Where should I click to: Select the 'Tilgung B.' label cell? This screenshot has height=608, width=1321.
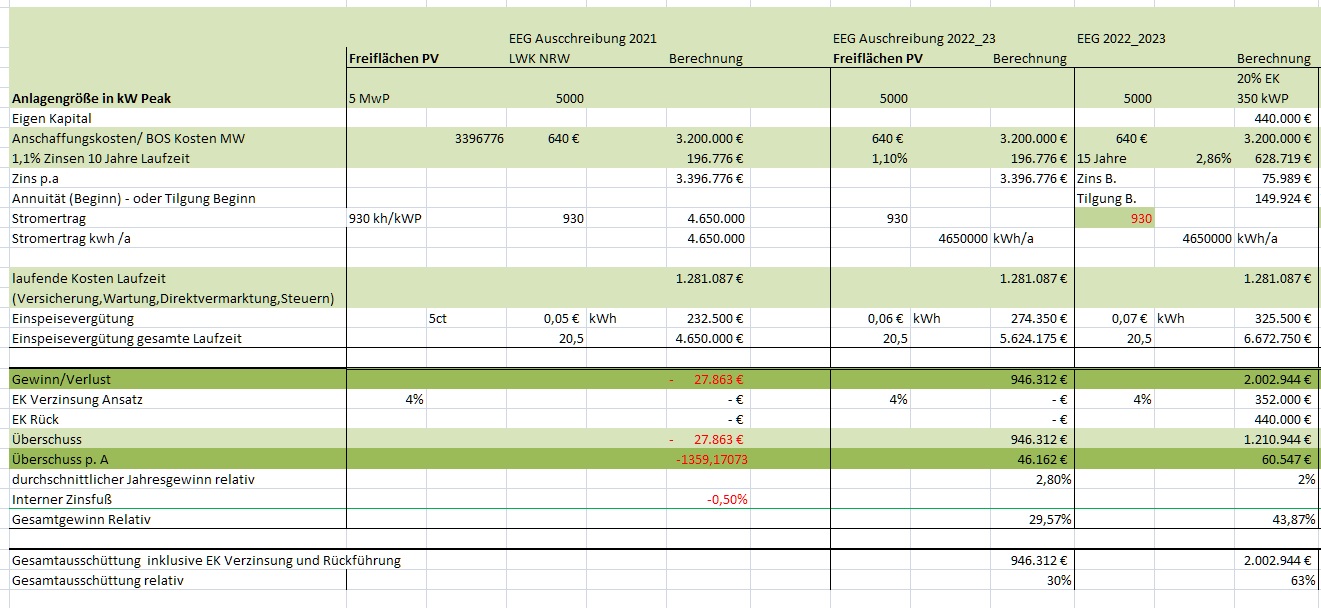1106,198
